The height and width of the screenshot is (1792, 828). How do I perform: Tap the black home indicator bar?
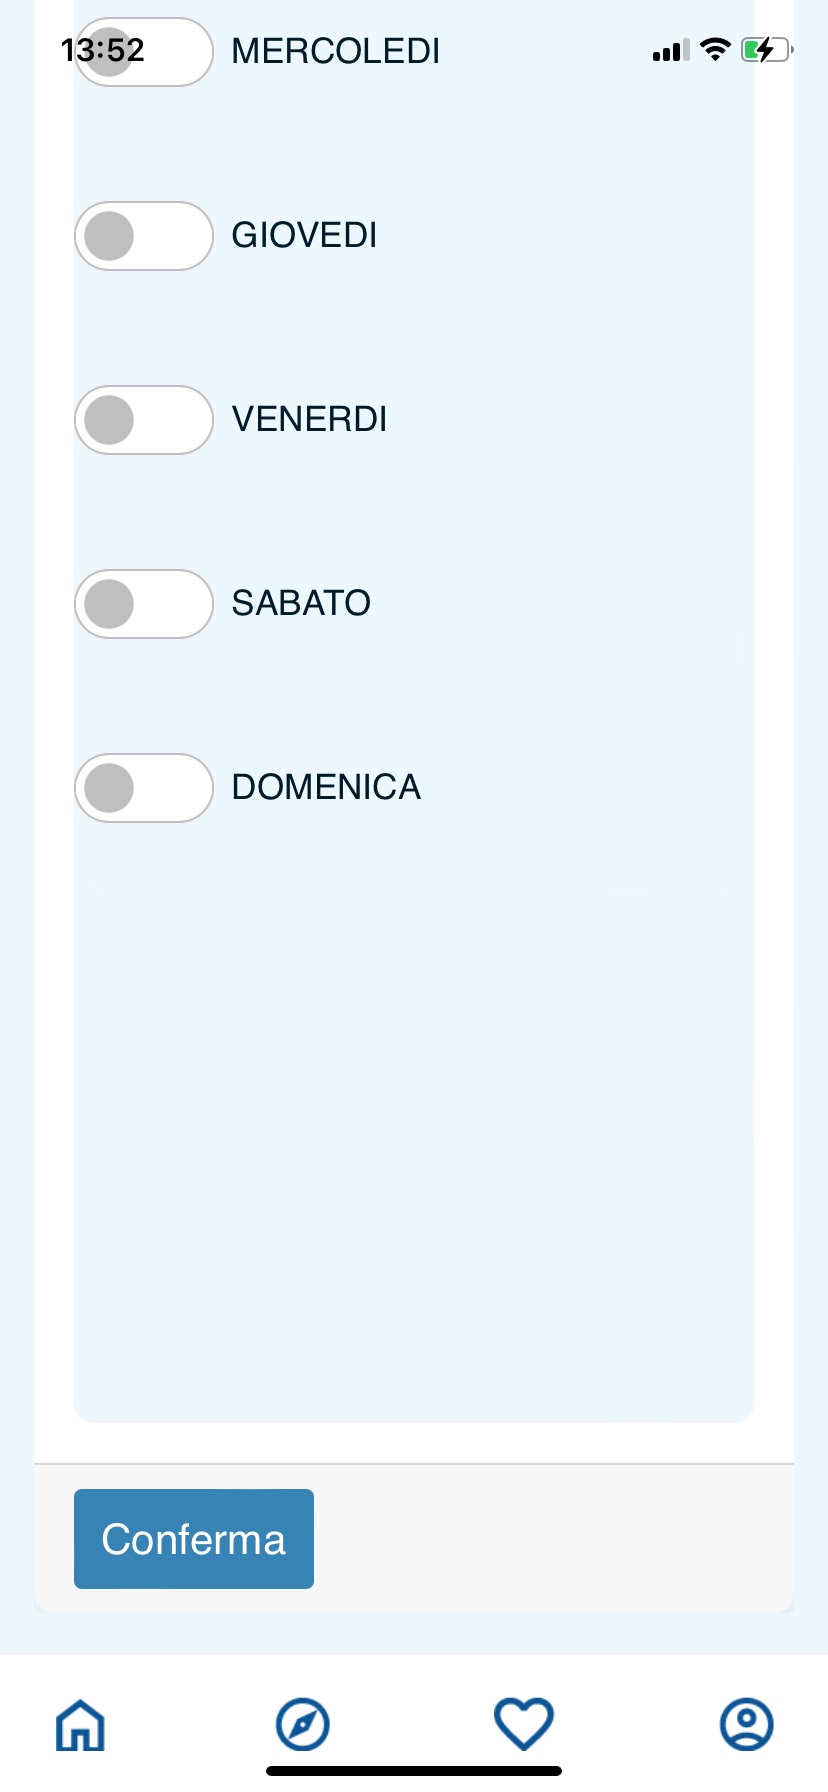(414, 1771)
